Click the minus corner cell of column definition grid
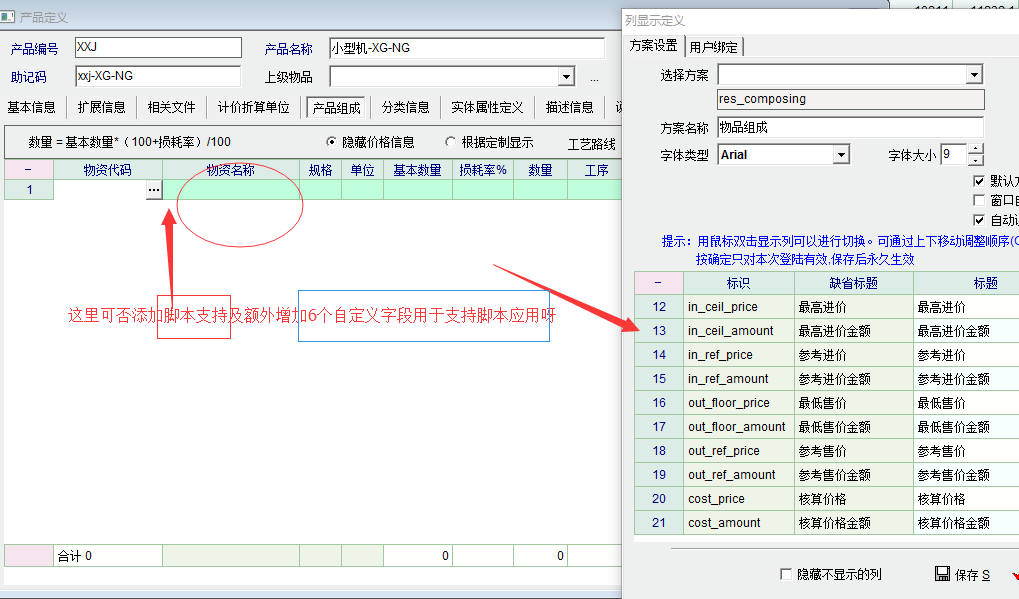Screen dimensions: 1019x599 pyautogui.click(x=658, y=283)
